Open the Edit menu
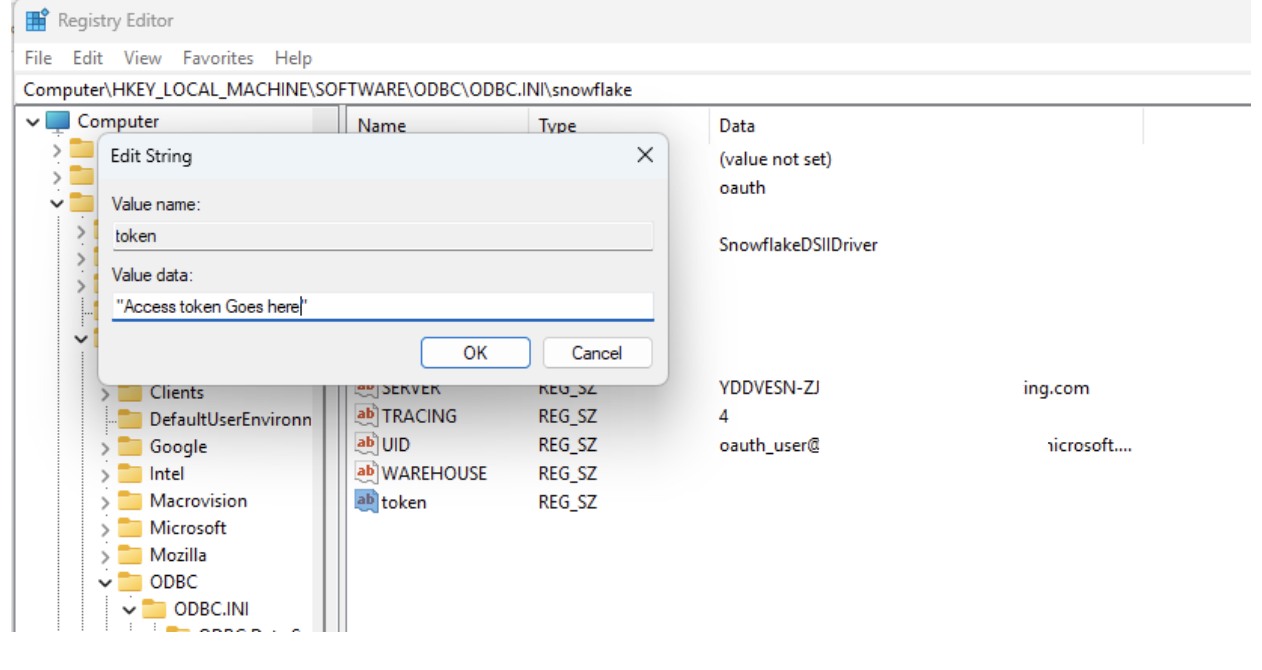 pos(88,58)
